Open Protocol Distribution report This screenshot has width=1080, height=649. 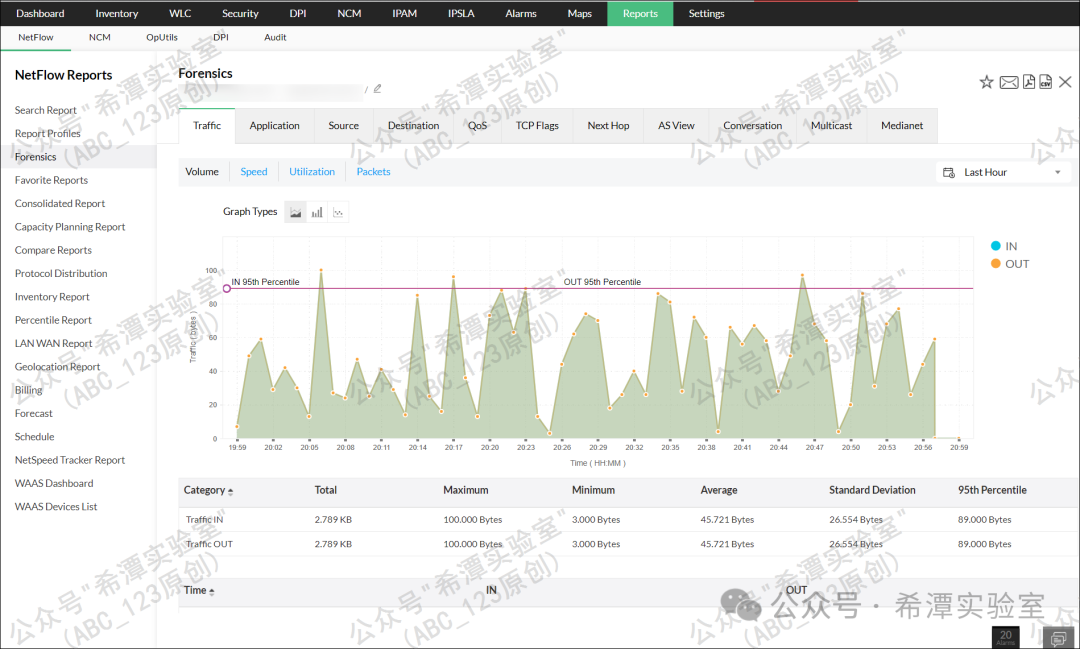point(61,274)
